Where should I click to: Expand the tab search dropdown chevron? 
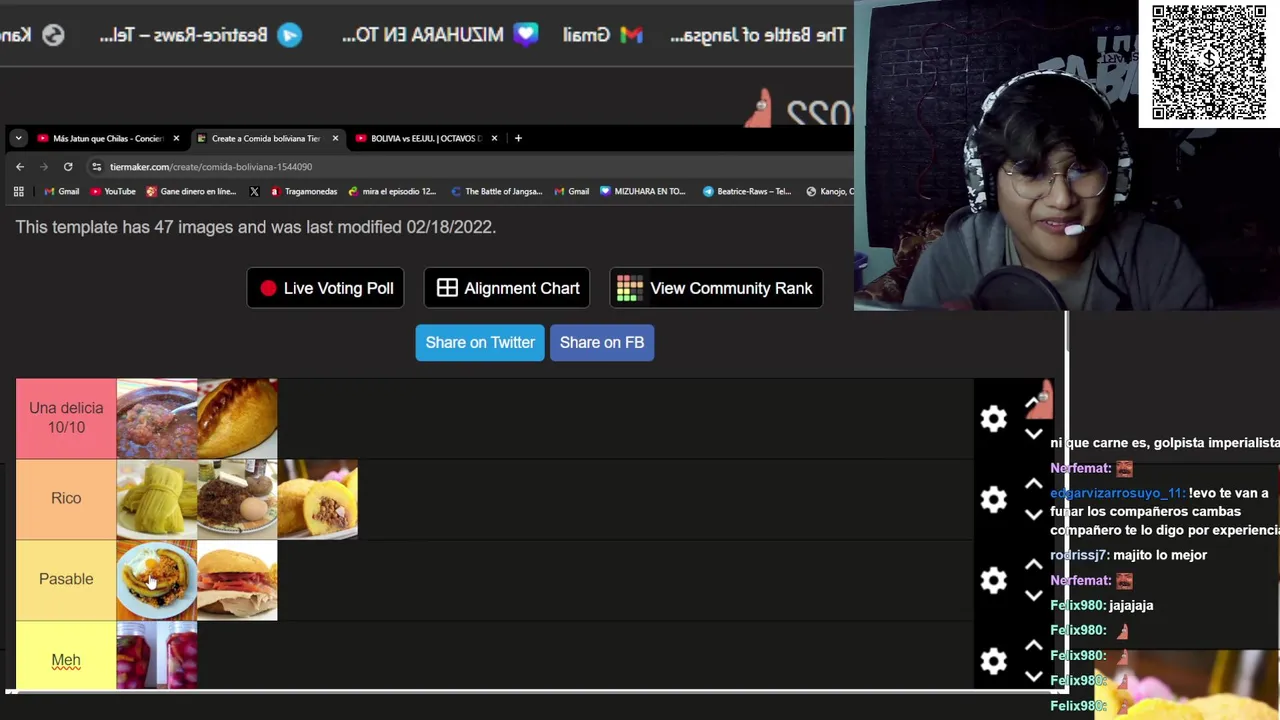(x=18, y=138)
